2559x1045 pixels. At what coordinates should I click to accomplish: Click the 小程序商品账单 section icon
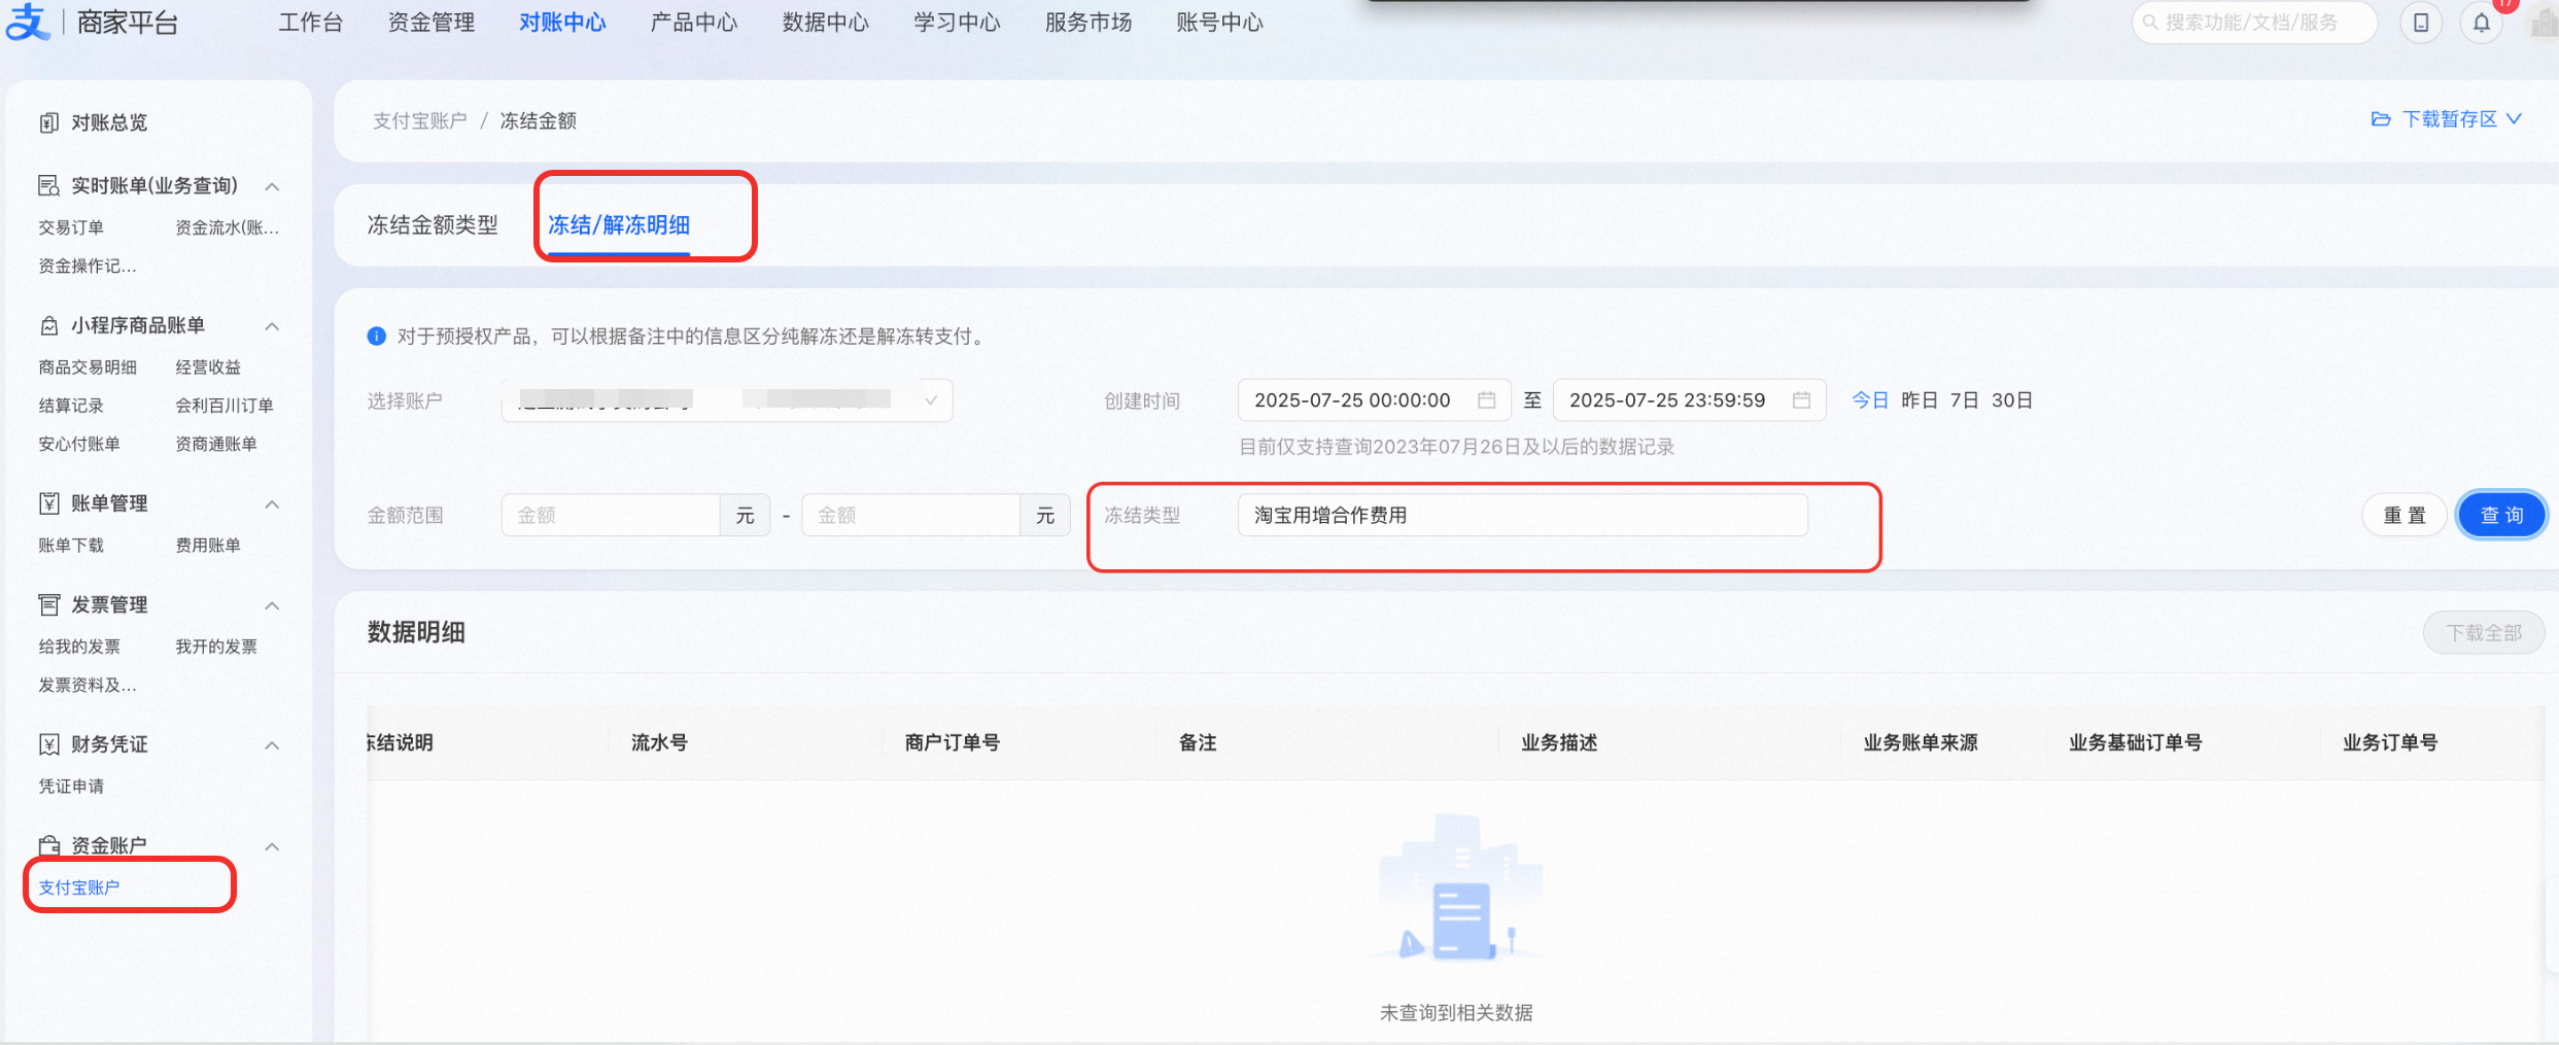(49, 325)
